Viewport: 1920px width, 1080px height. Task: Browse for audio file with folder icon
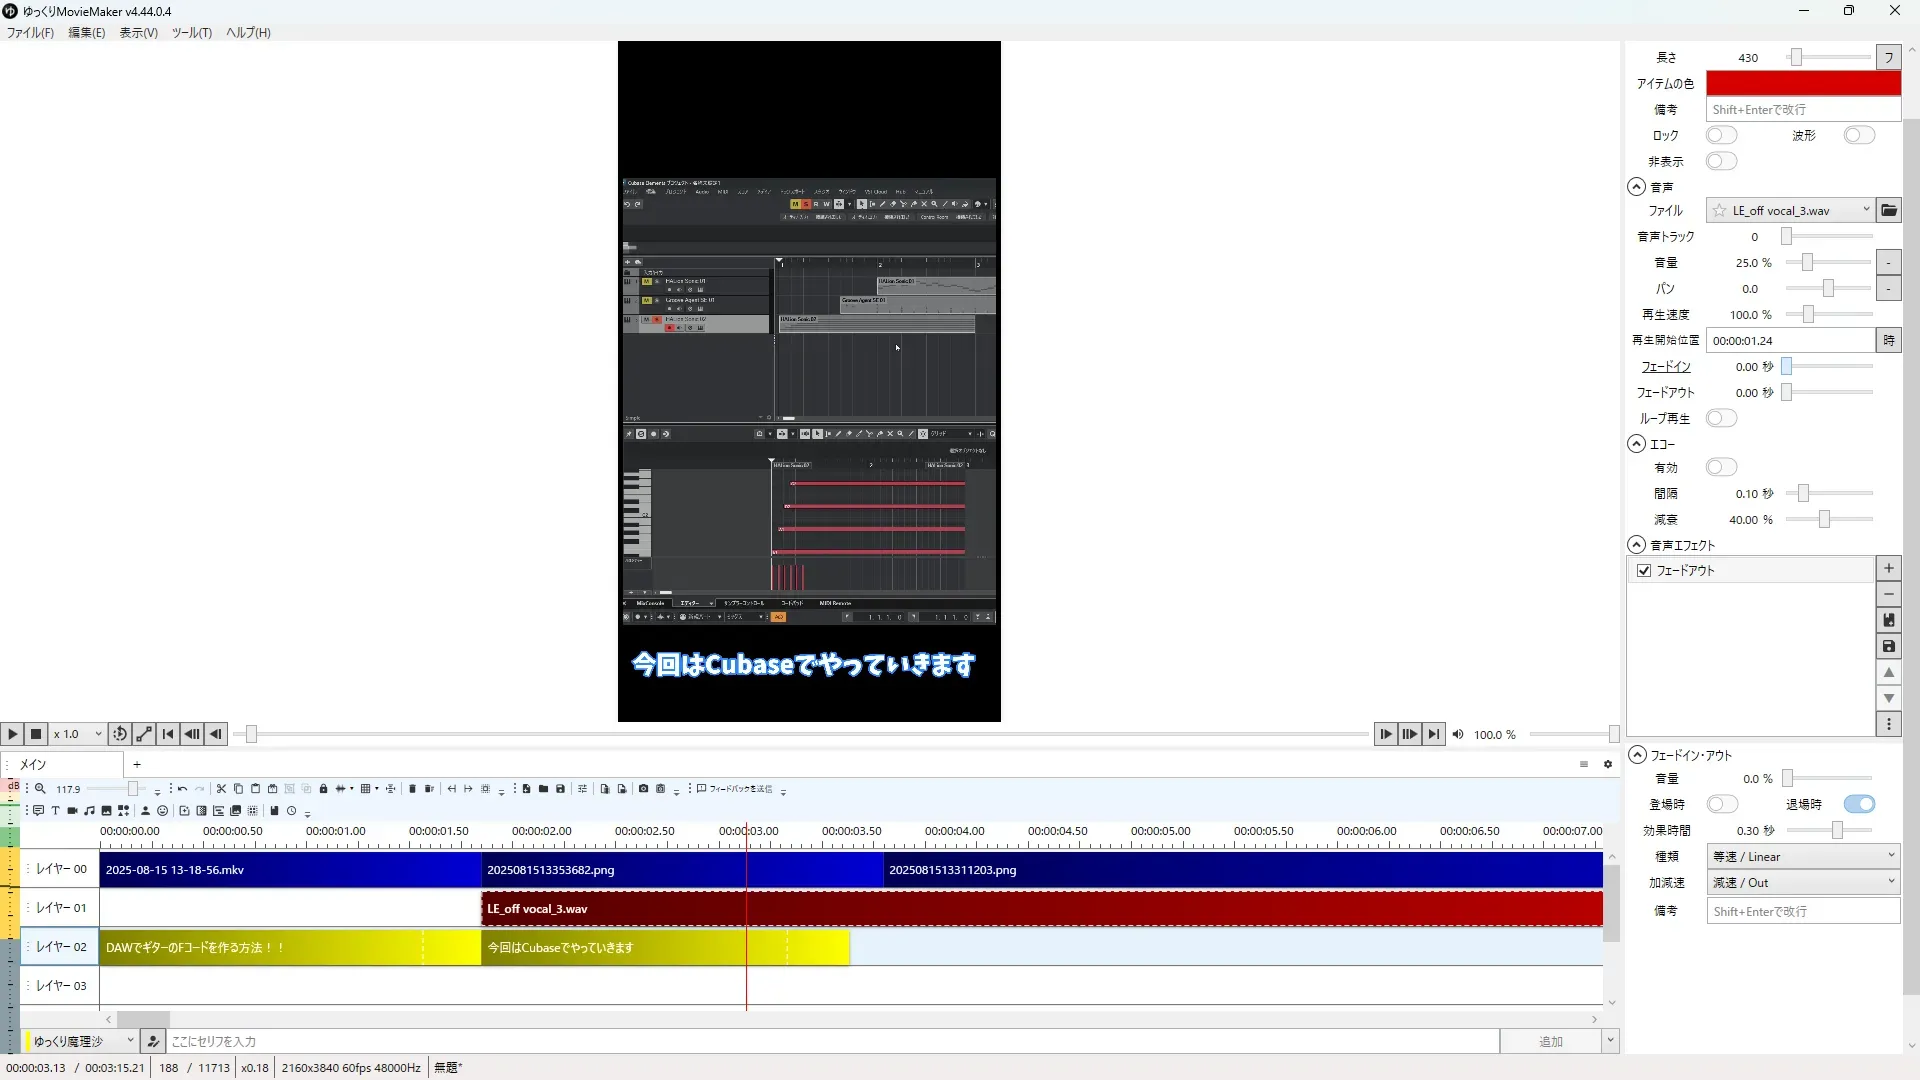1888,210
